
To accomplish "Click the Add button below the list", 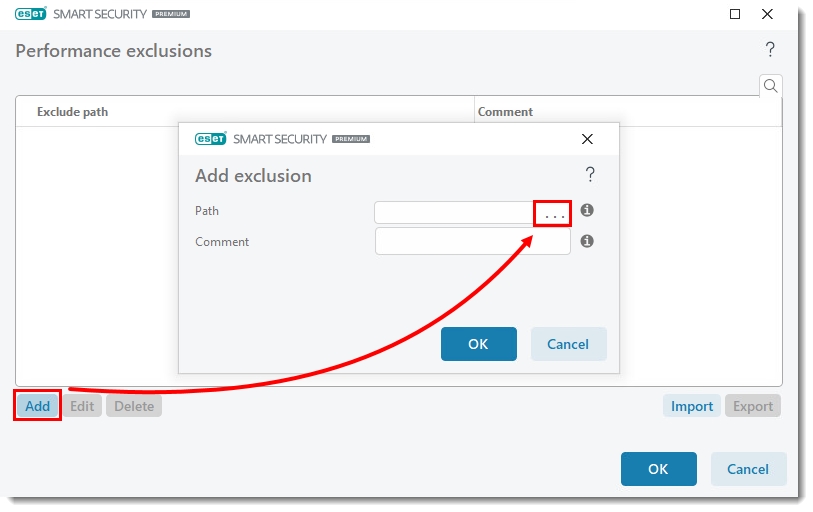I will click(x=38, y=406).
